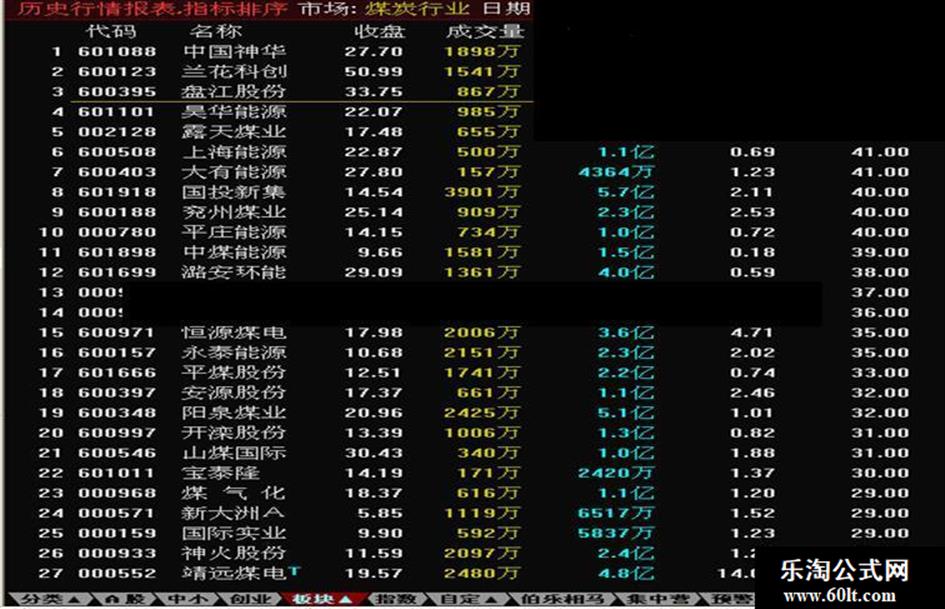Click turnover amount 4364万

tap(616, 172)
